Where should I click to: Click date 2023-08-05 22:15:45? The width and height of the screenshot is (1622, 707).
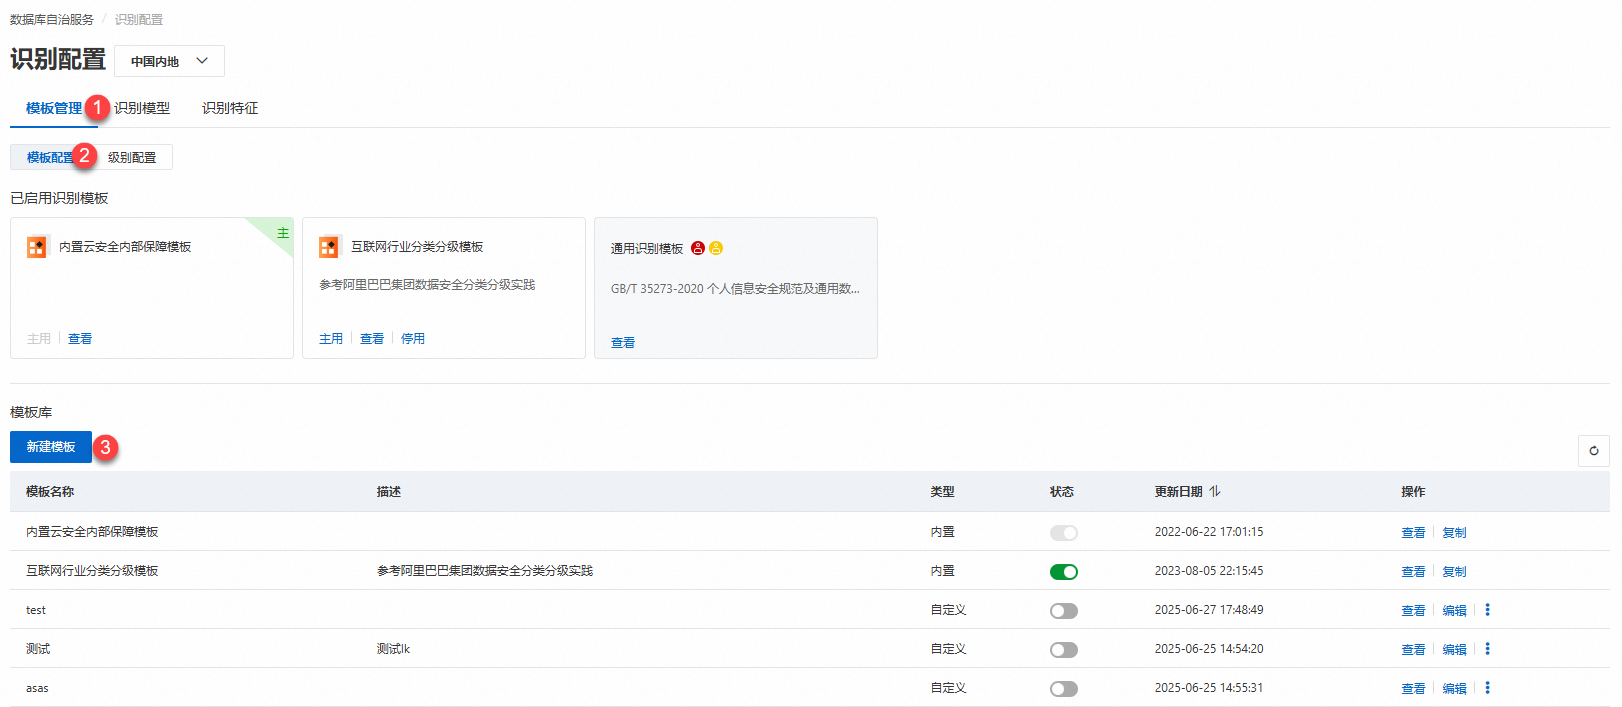coord(1209,571)
